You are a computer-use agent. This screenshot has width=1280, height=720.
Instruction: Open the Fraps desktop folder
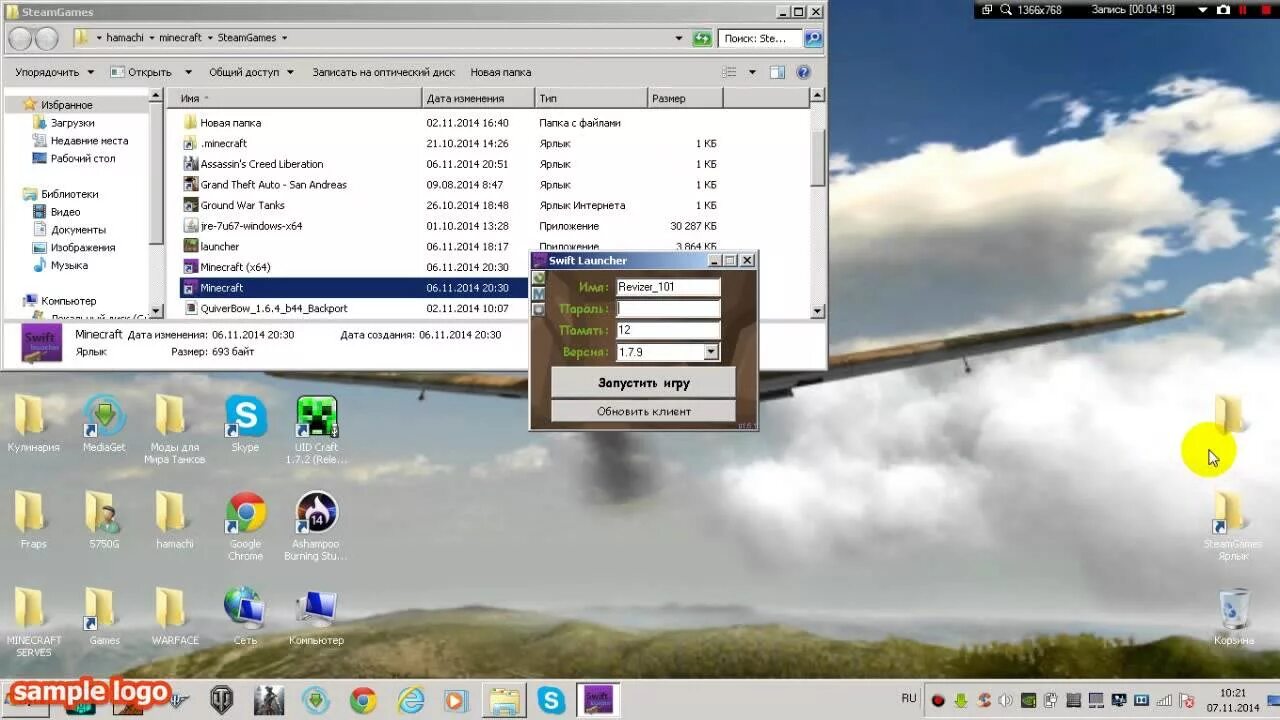(x=33, y=521)
